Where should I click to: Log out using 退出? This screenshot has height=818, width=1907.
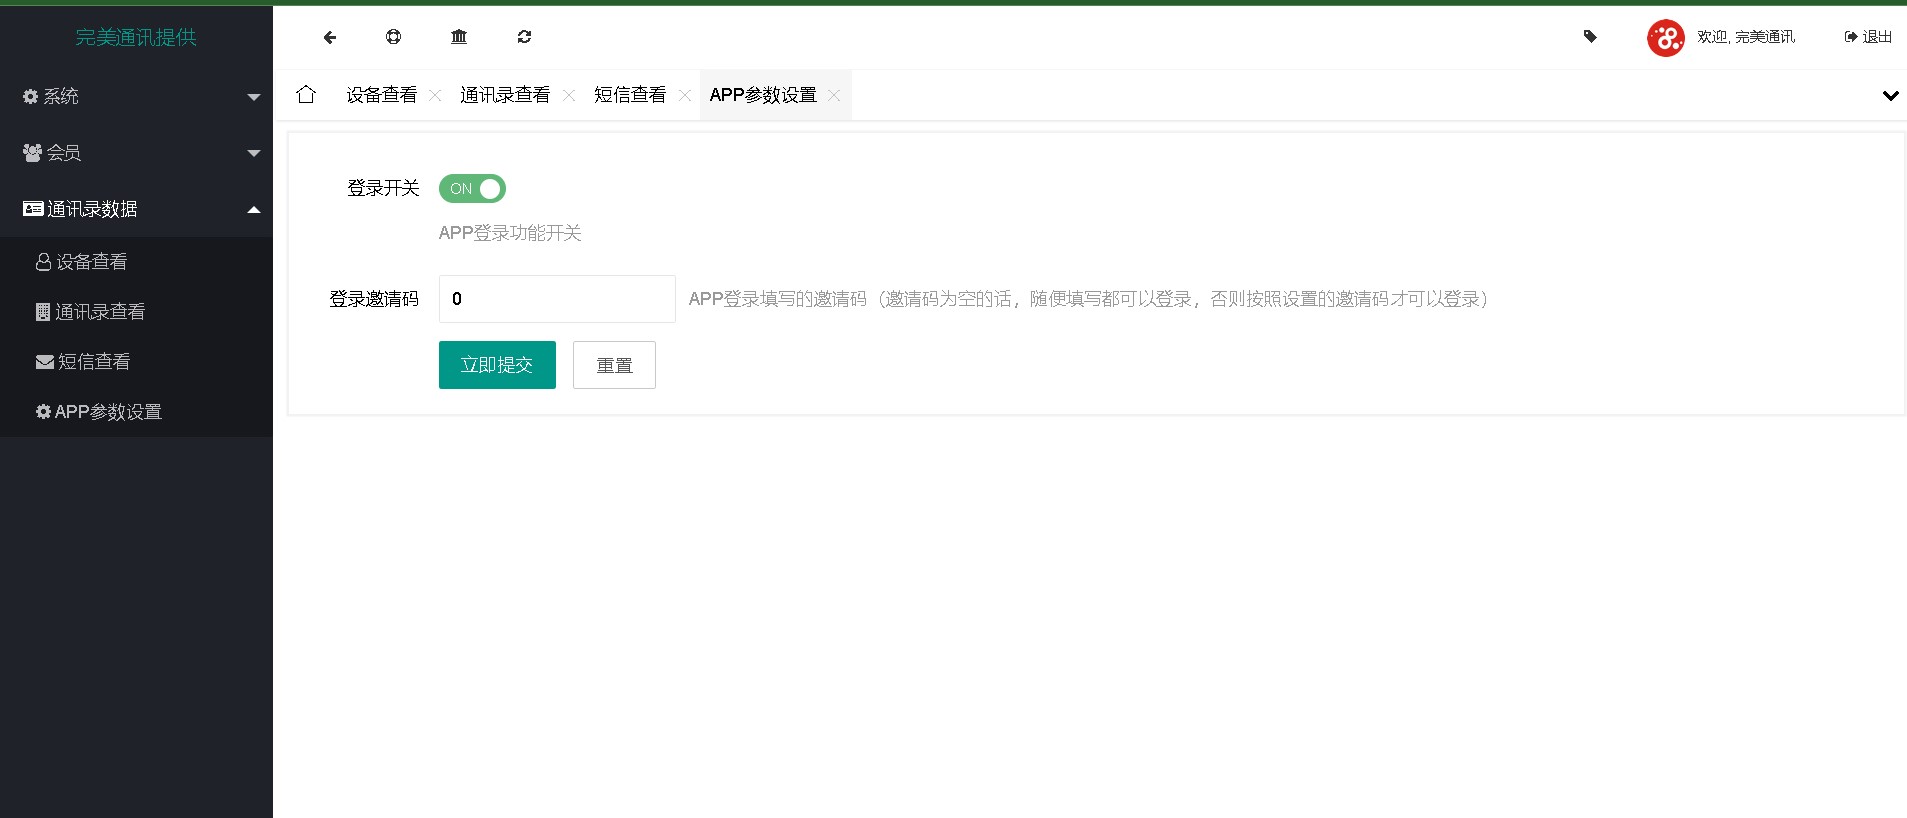tap(1868, 37)
